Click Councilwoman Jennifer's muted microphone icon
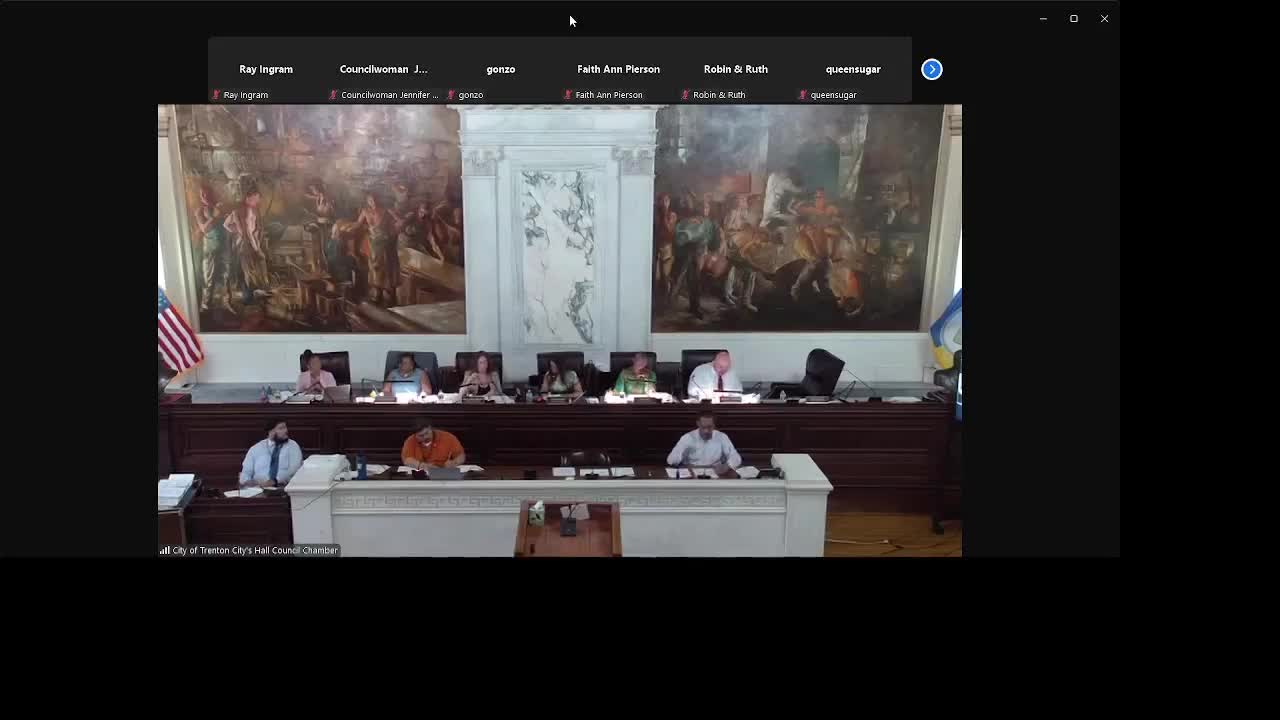Screen dimensions: 1280x720 click(333, 95)
